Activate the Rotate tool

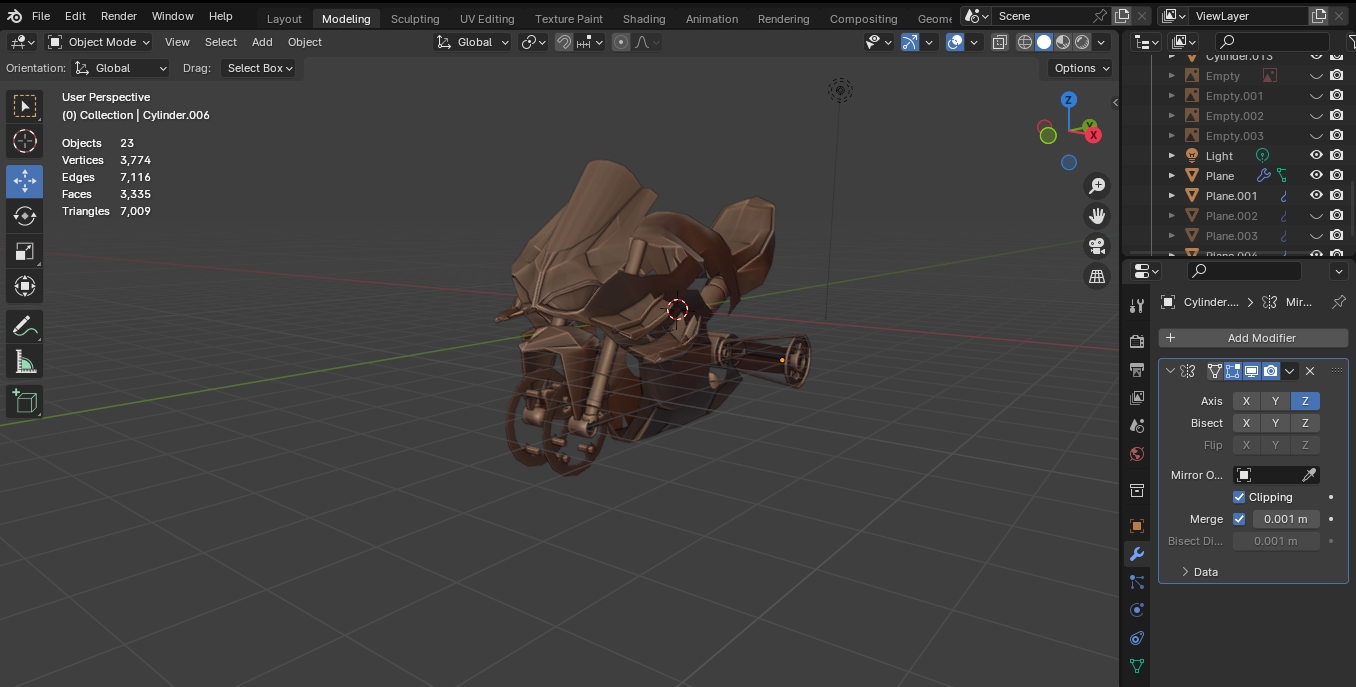[x=25, y=216]
